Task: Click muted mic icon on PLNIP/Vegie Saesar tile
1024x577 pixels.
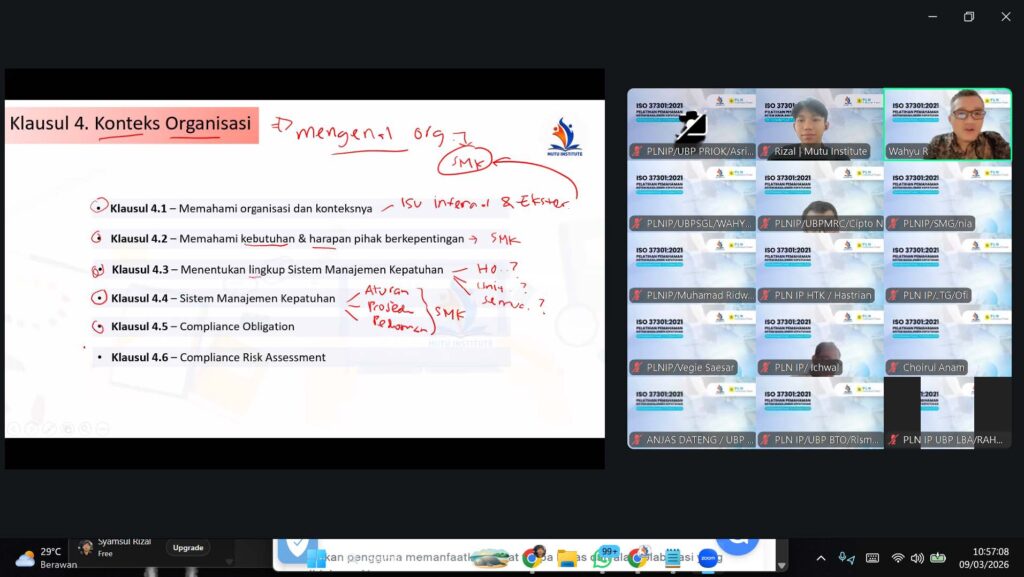Action: pyautogui.click(x=637, y=367)
